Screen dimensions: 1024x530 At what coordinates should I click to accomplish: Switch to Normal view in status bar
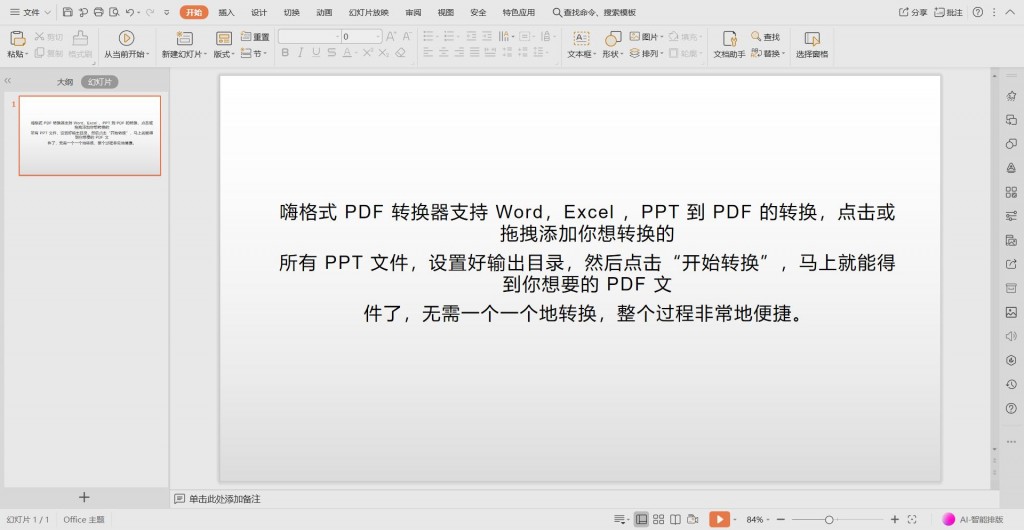(x=641, y=520)
